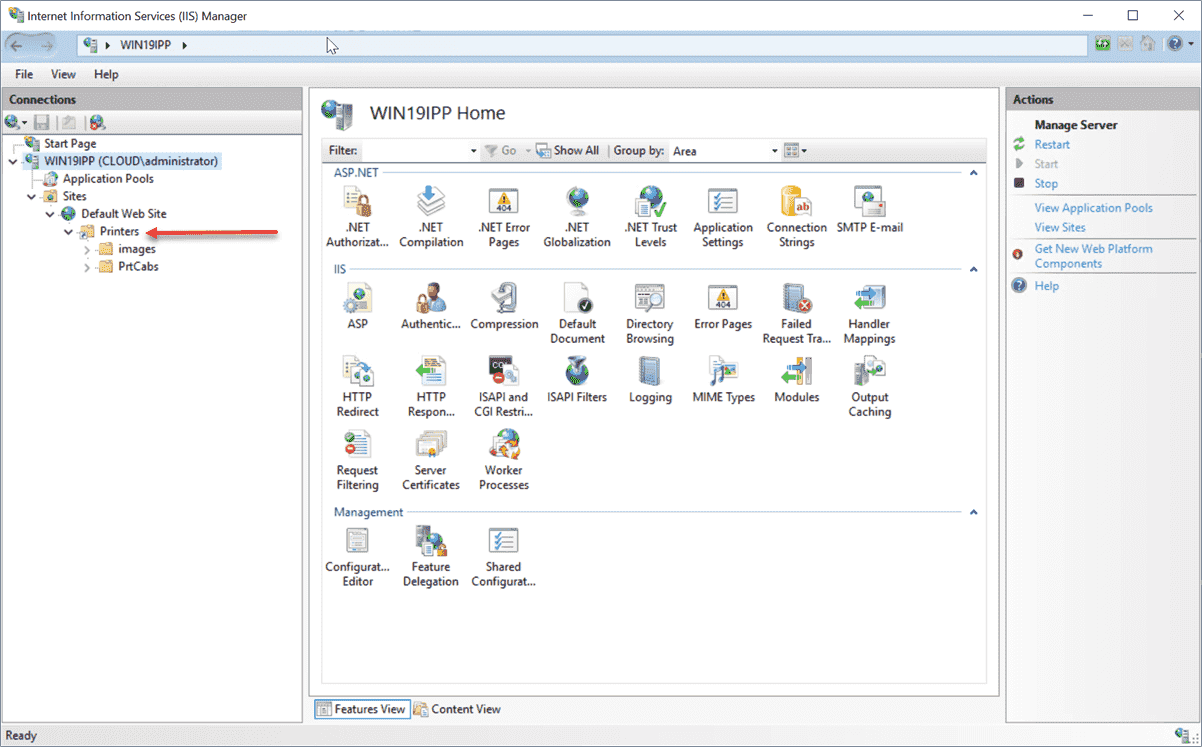The image size is (1202, 747).
Task: Open Shared Configuration settings
Action: [504, 548]
